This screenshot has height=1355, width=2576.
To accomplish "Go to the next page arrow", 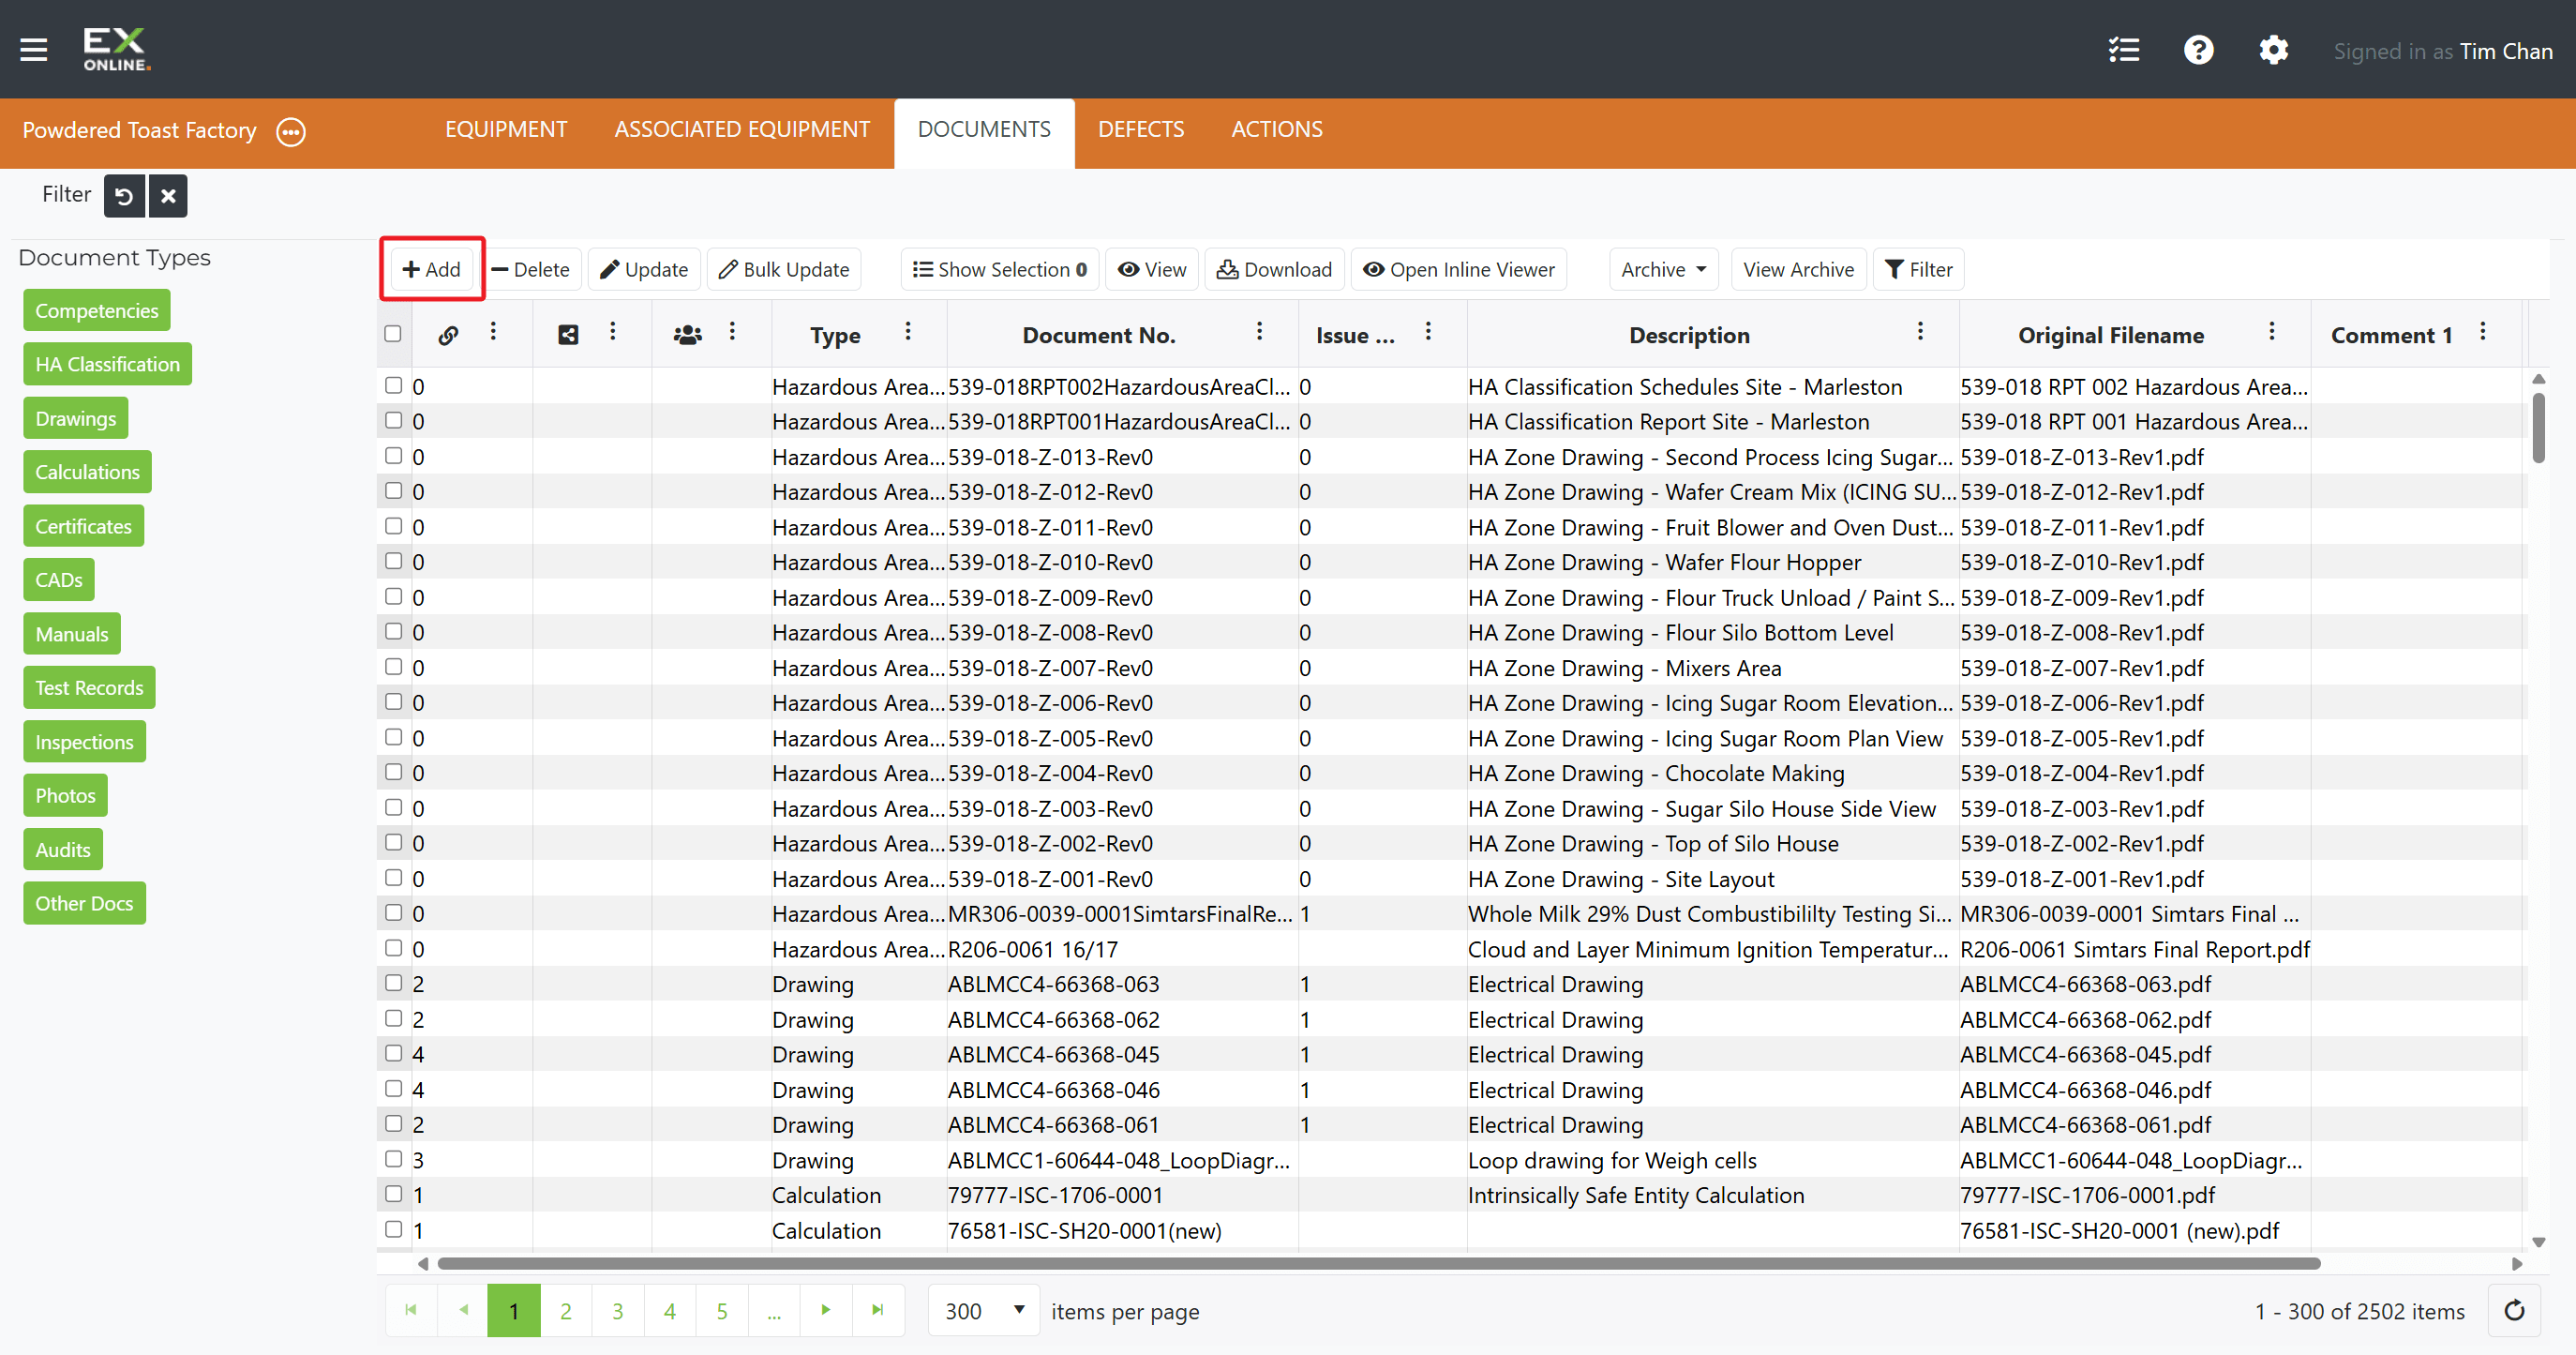I will pyautogui.click(x=826, y=1310).
